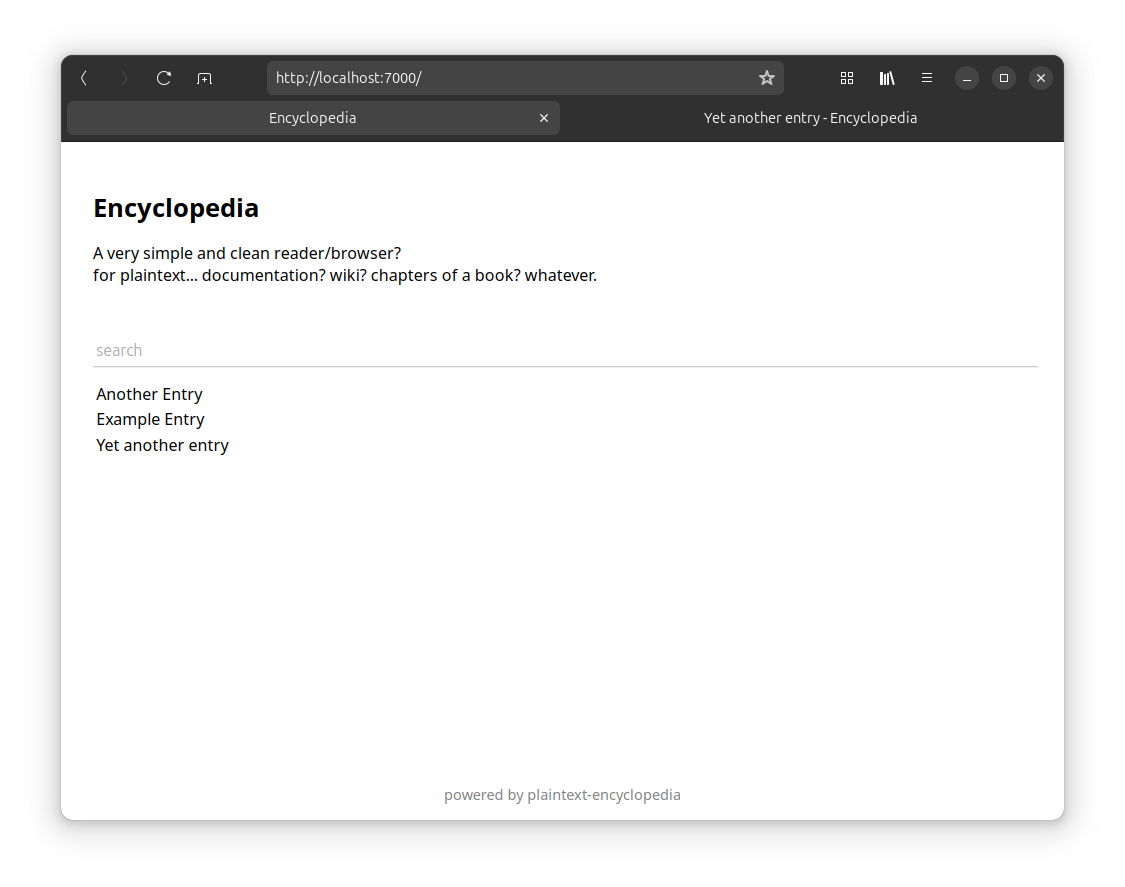Image resolution: width=1125 pixels, height=887 pixels.
Task: Open the Example Entry link
Action: point(150,419)
